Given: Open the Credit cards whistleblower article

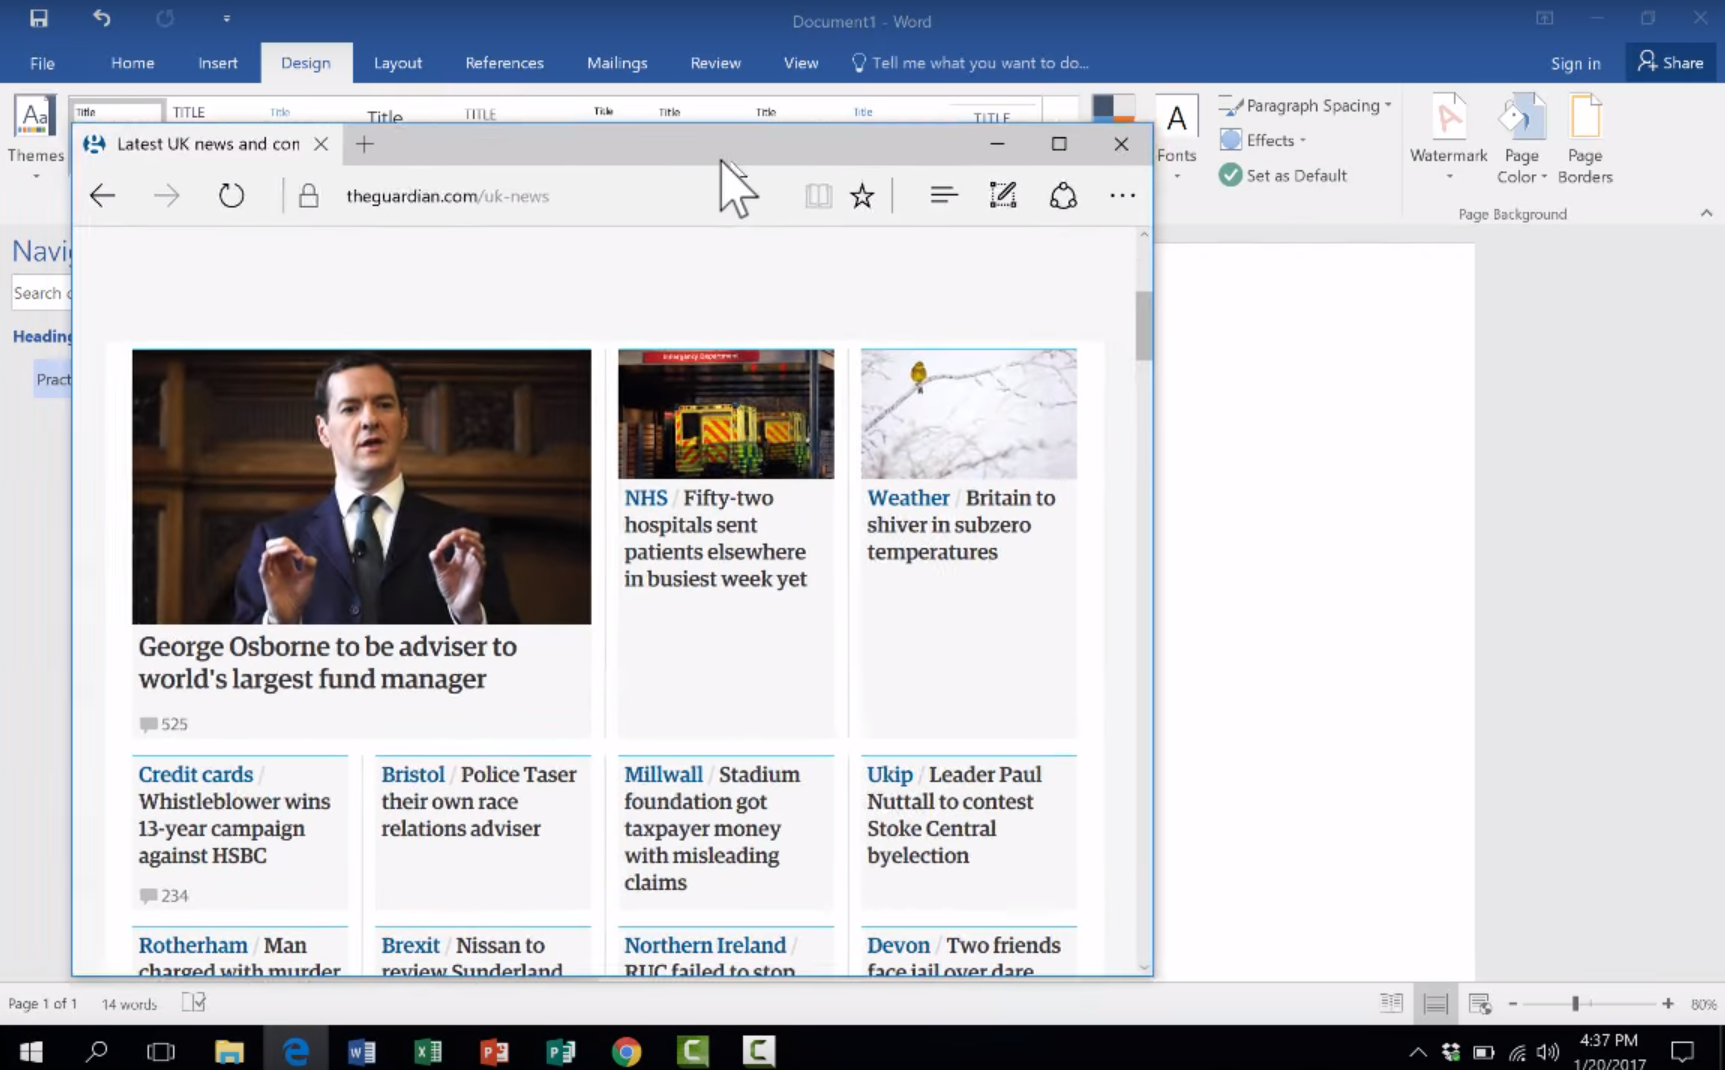Looking at the screenshot, I should [x=234, y=815].
